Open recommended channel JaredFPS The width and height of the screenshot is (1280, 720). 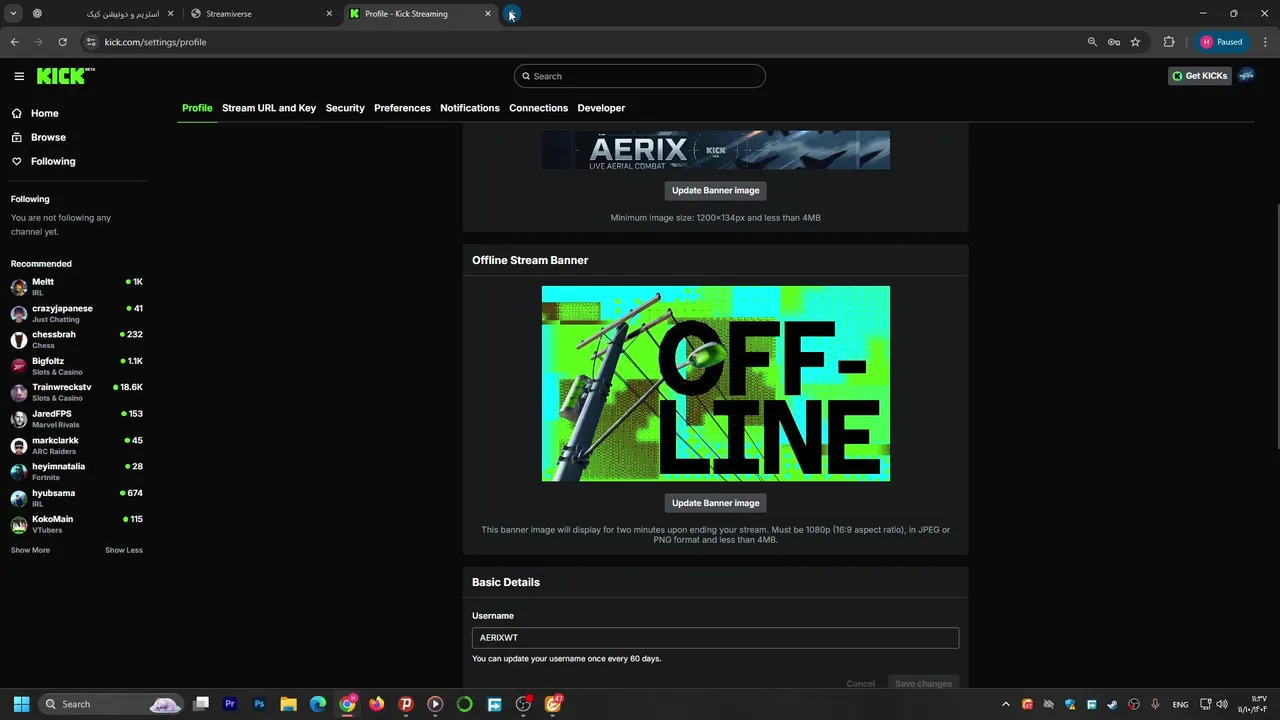coord(77,419)
